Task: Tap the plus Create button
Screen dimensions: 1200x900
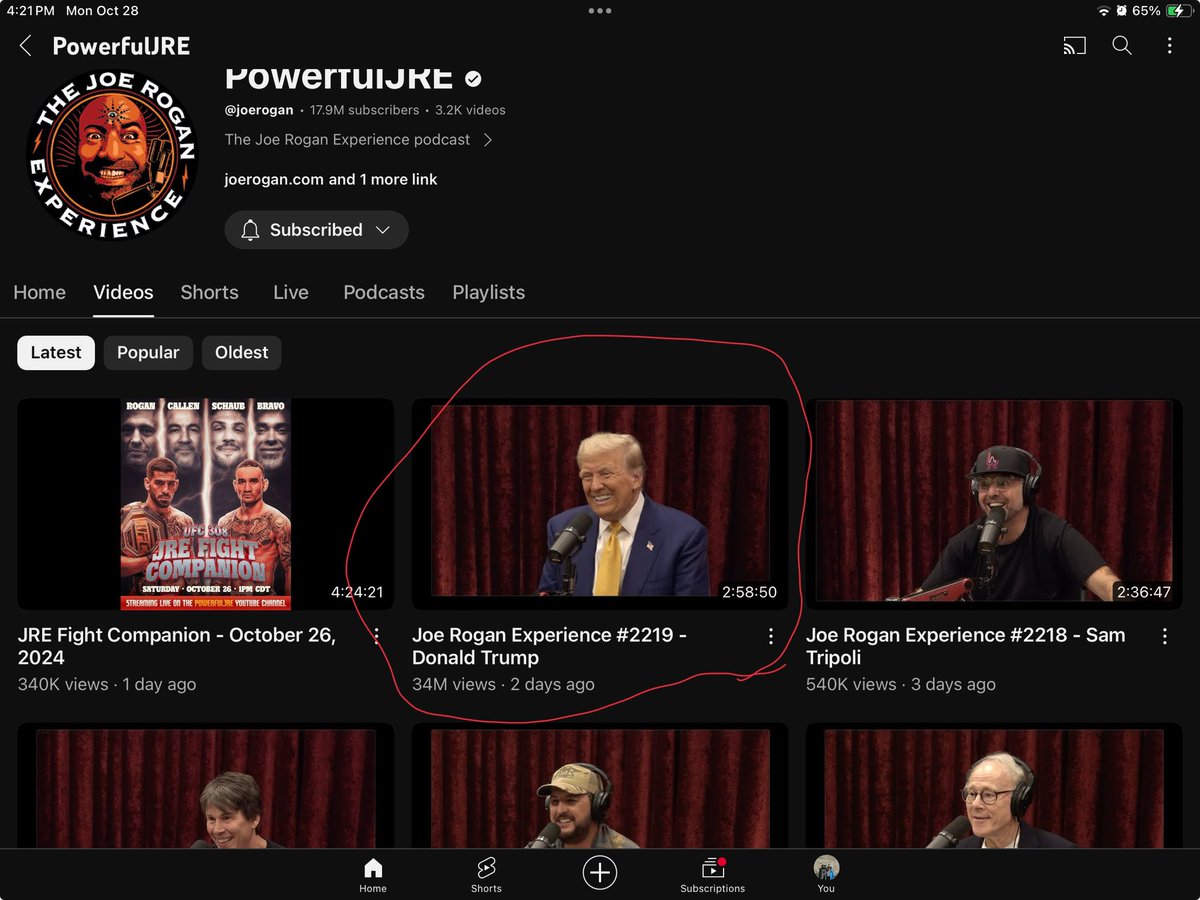Action: coord(600,872)
